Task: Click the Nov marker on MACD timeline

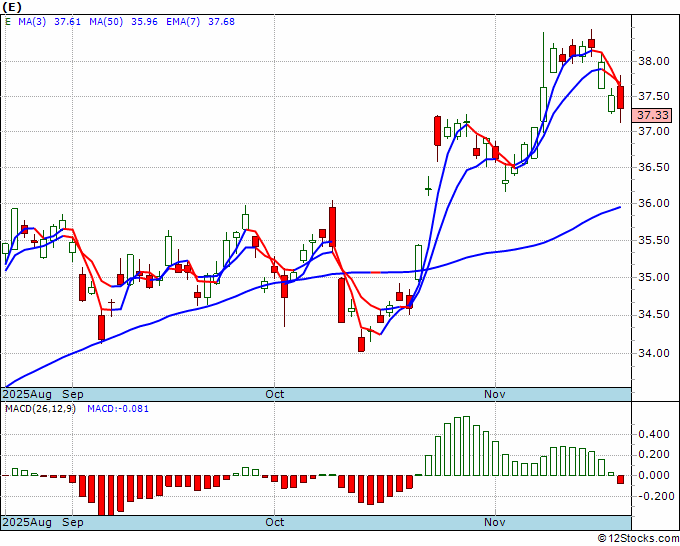Action: pyautogui.click(x=495, y=522)
